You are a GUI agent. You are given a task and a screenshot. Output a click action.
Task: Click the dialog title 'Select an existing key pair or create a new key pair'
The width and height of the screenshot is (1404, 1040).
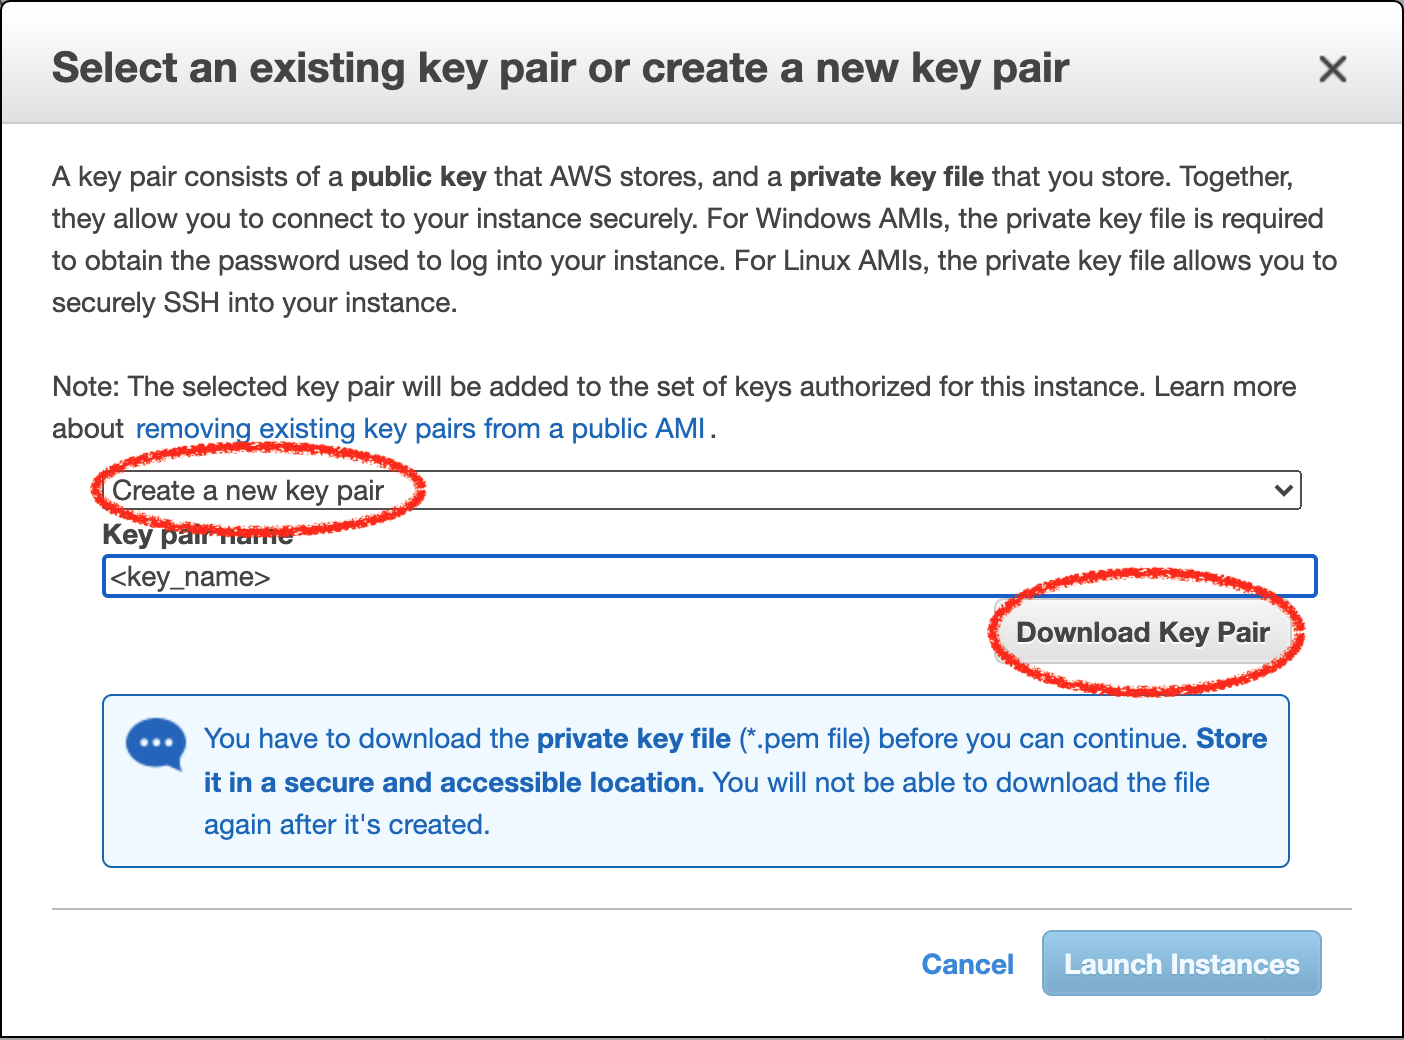click(x=560, y=68)
